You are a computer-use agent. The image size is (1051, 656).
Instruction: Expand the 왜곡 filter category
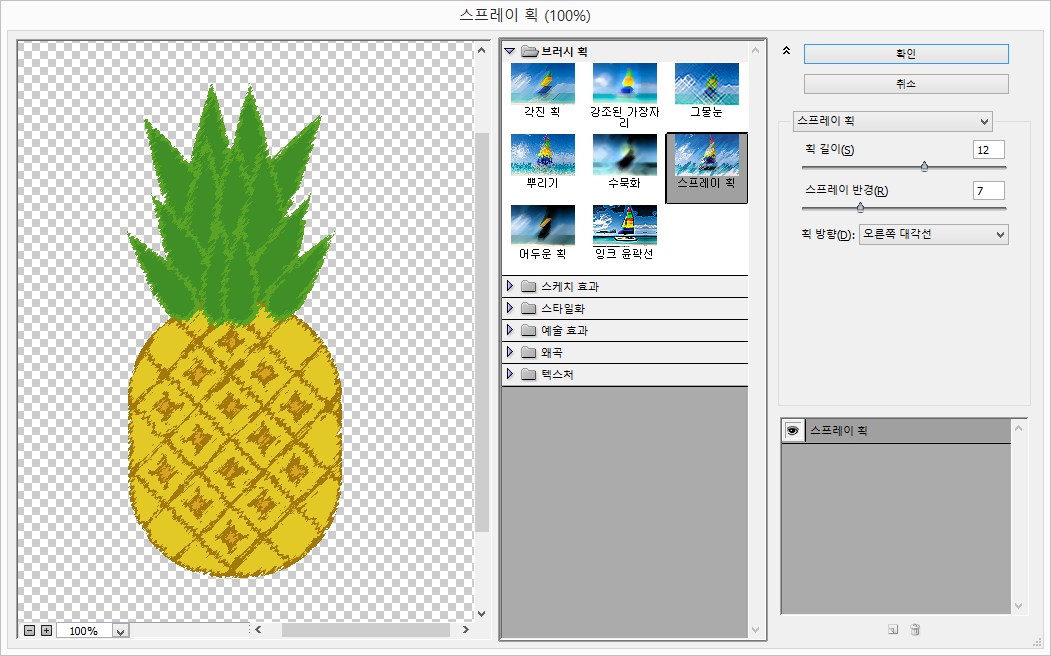(x=509, y=353)
